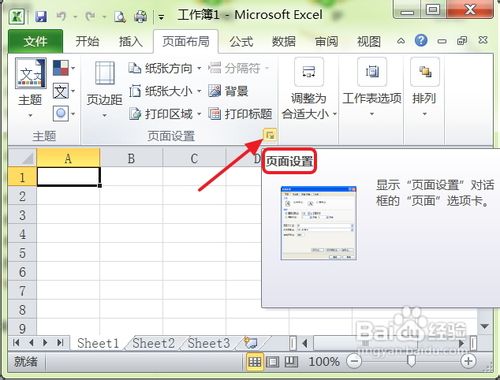Open Print Preview from quick access toolbar
The image size is (500, 380).
[x=120, y=16]
